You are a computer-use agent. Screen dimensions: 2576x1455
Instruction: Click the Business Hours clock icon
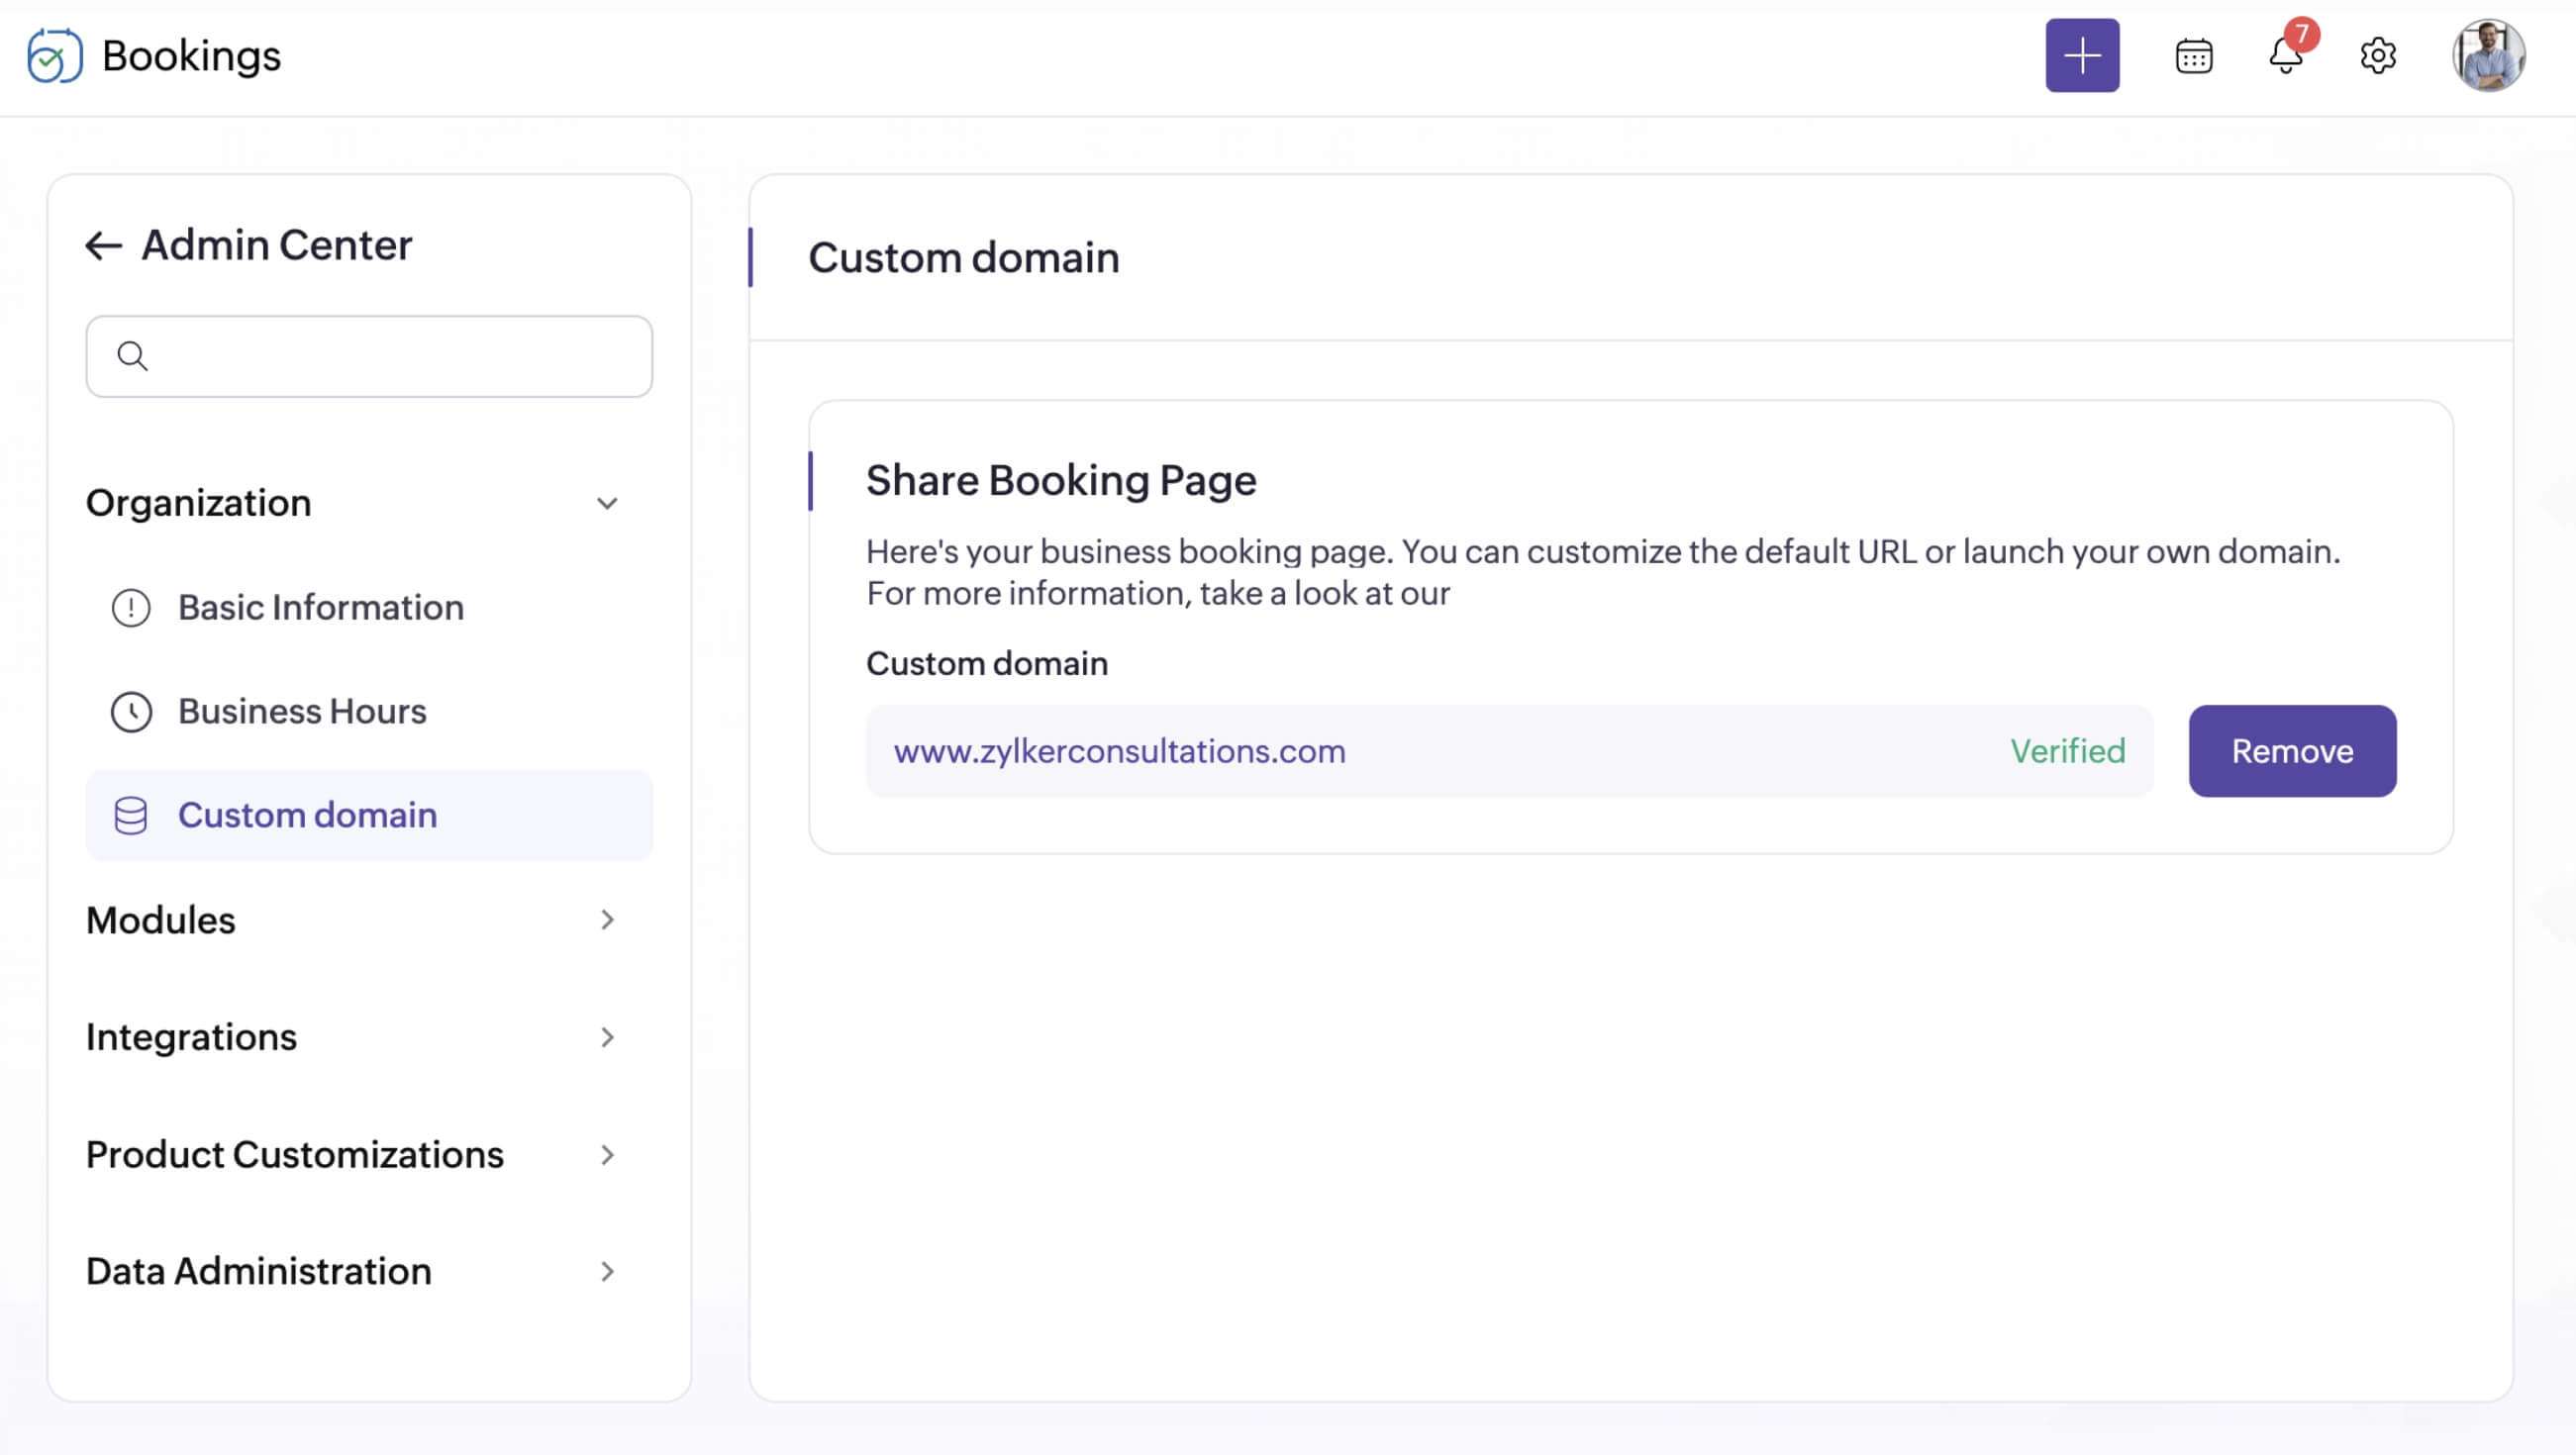131,711
